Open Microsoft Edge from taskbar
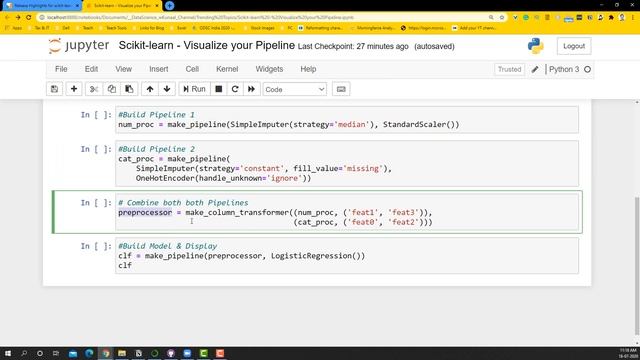Screen dimensions: 640x360 pyautogui.click(x=89, y=353)
